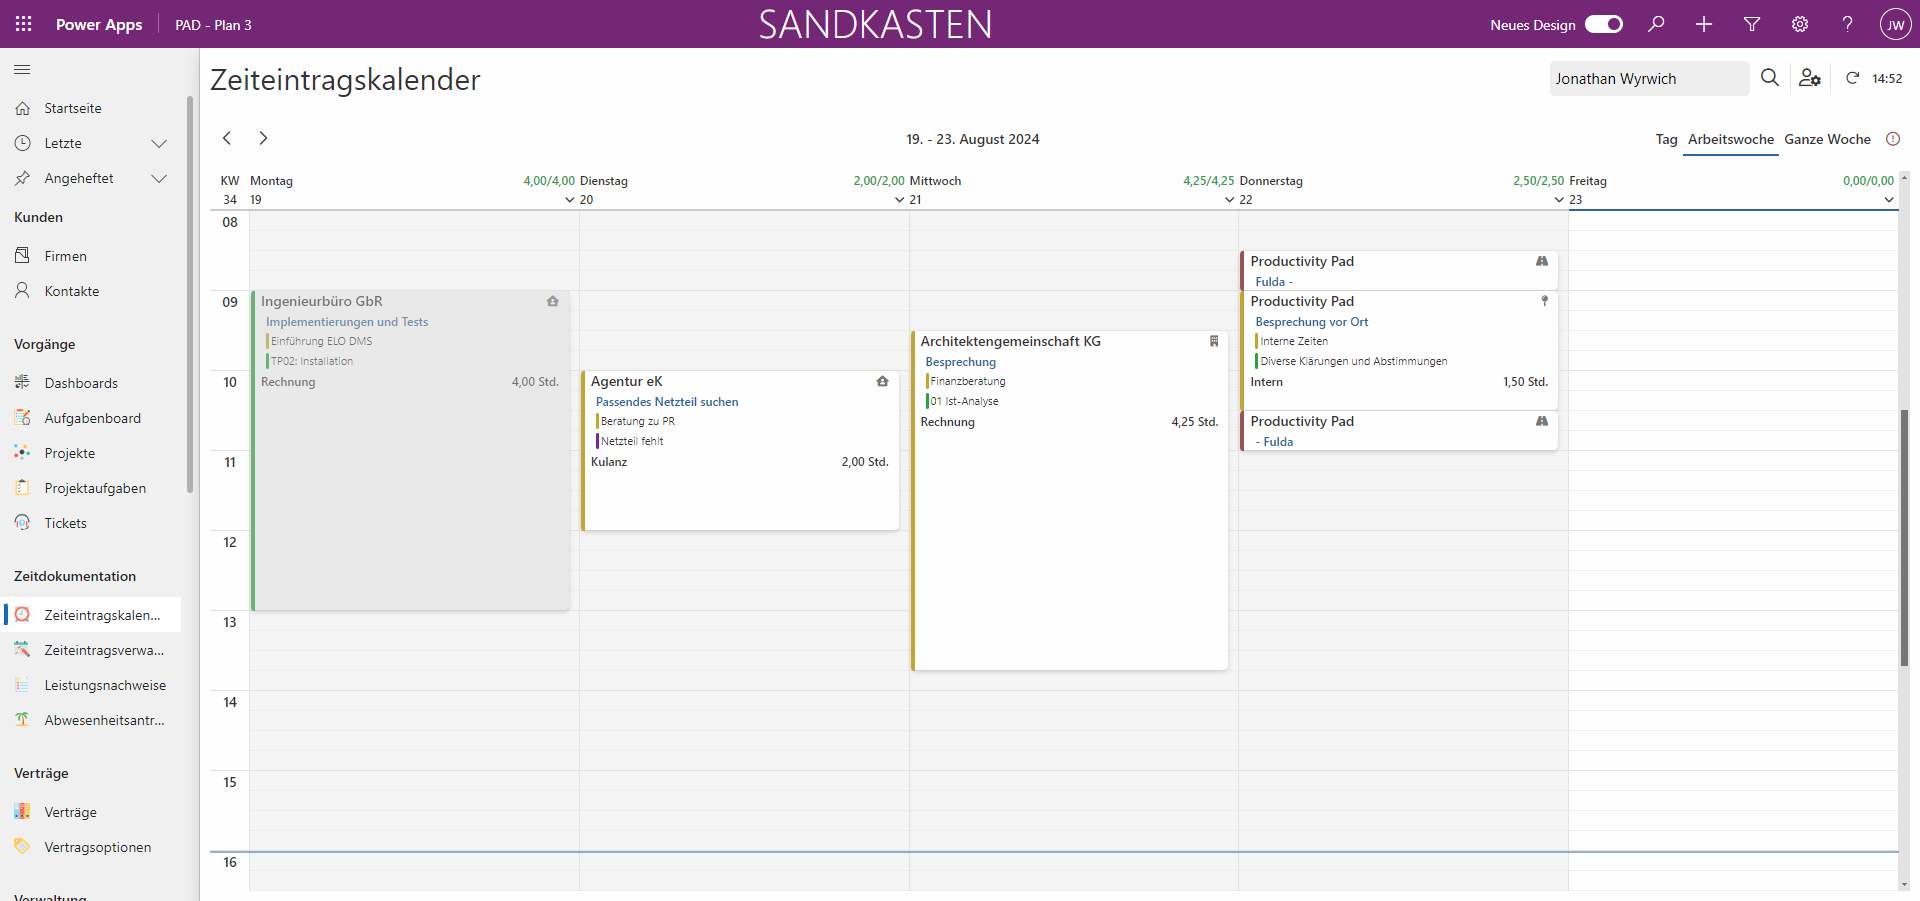
Task: Expand Freitag day chevron
Action: tap(1889, 200)
